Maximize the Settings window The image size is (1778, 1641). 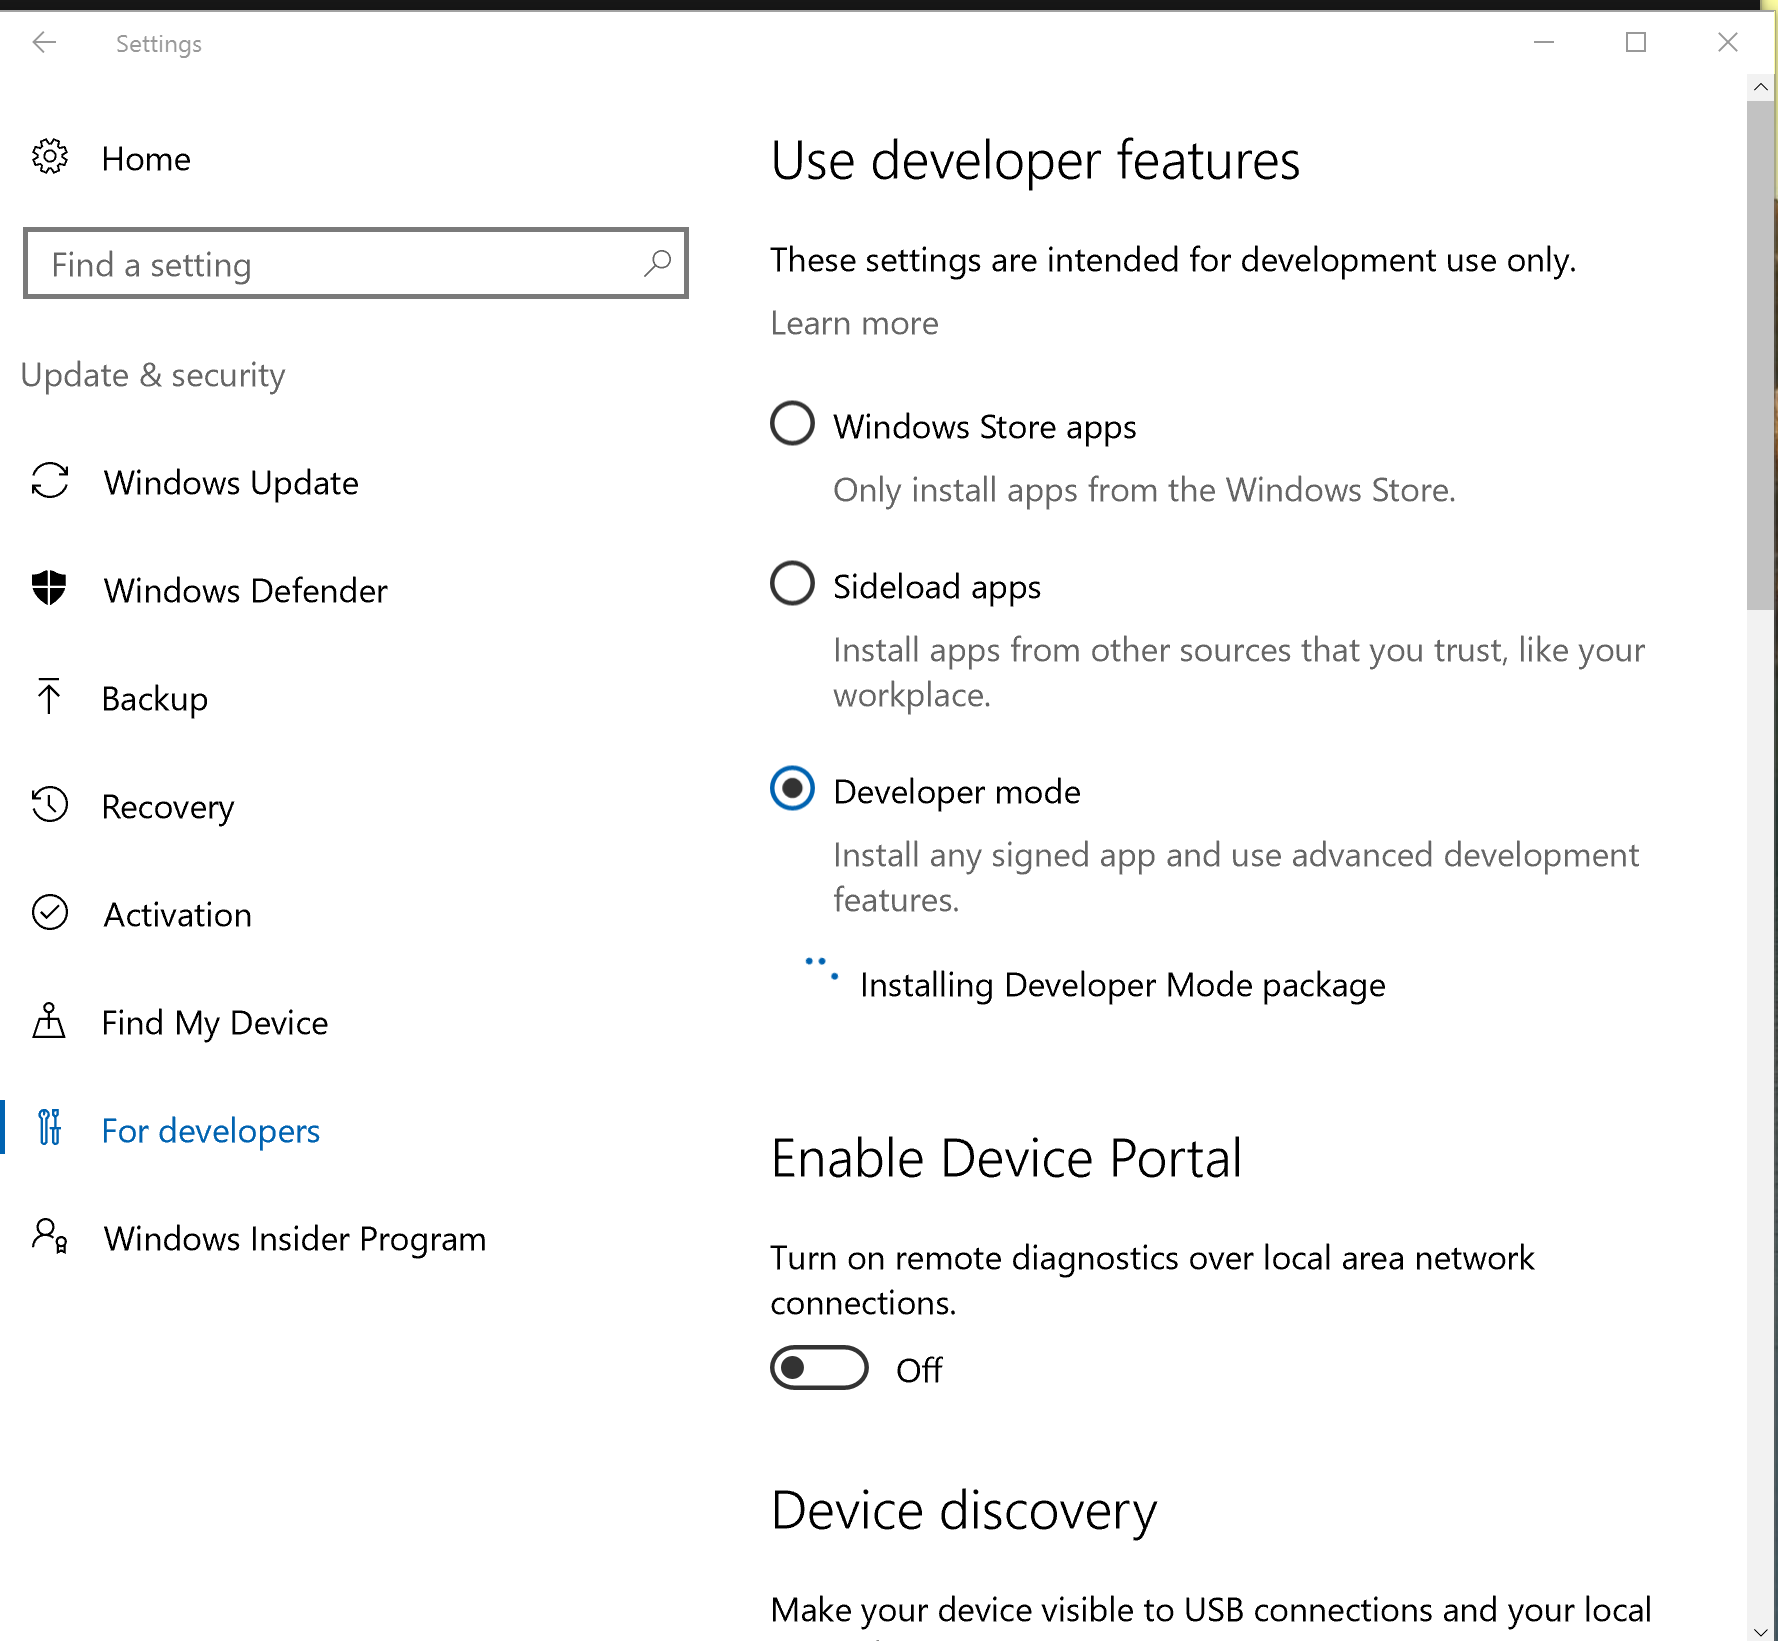pyautogui.click(x=1636, y=42)
